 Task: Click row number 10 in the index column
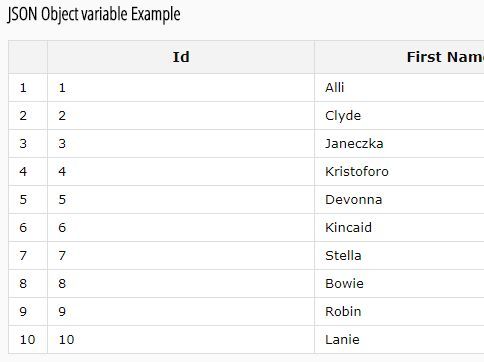point(28,340)
